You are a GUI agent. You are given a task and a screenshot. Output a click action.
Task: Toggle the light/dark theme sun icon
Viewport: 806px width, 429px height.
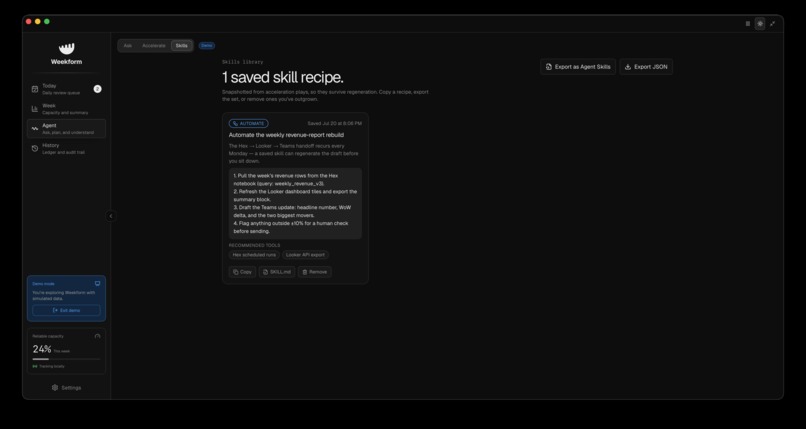pyautogui.click(x=760, y=24)
